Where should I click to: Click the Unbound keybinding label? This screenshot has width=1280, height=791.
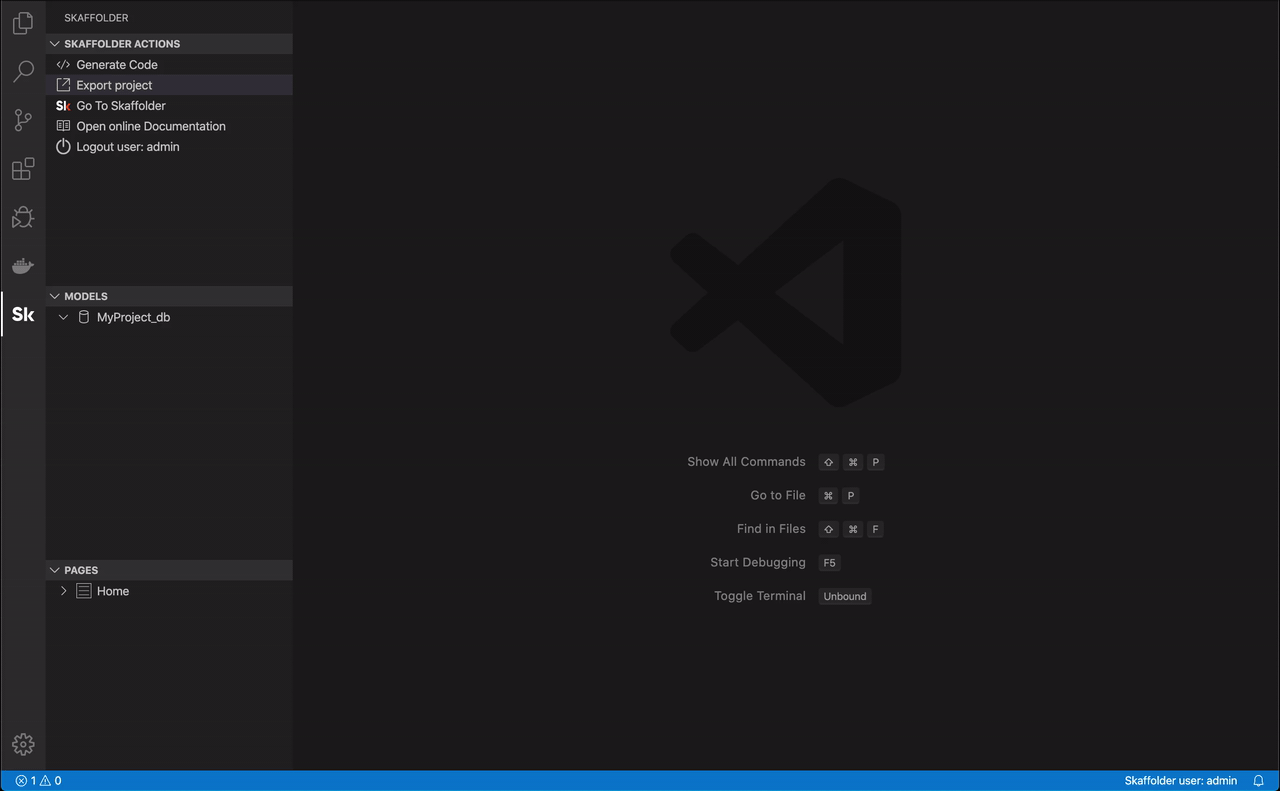(845, 596)
